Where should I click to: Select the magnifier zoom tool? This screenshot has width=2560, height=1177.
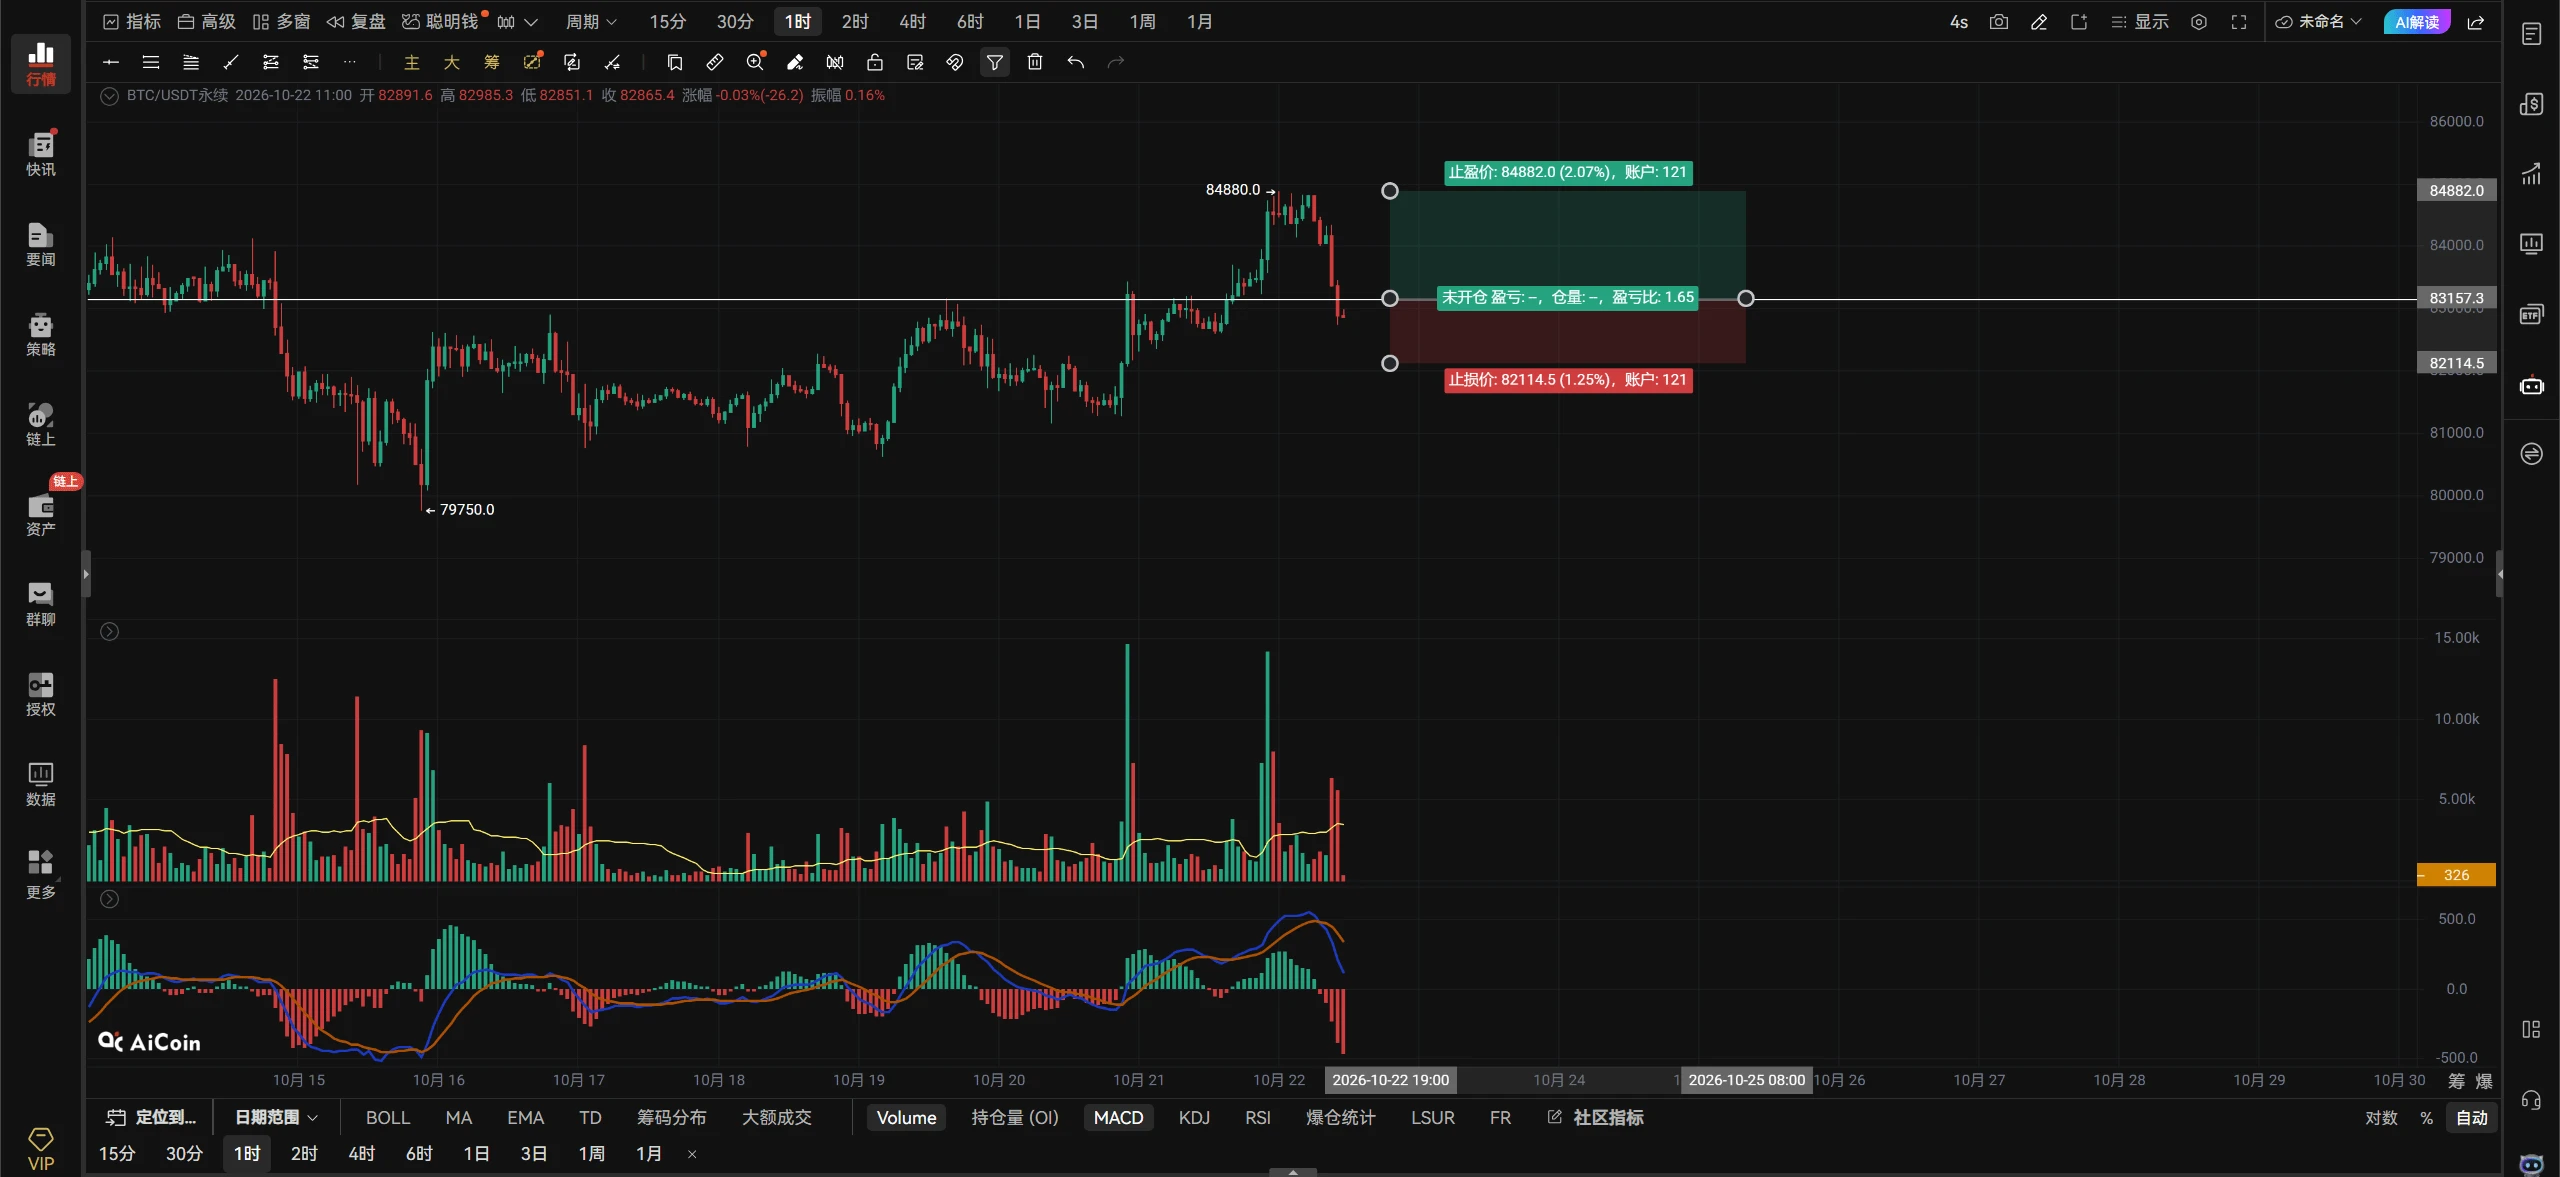pyautogui.click(x=755, y=62)
